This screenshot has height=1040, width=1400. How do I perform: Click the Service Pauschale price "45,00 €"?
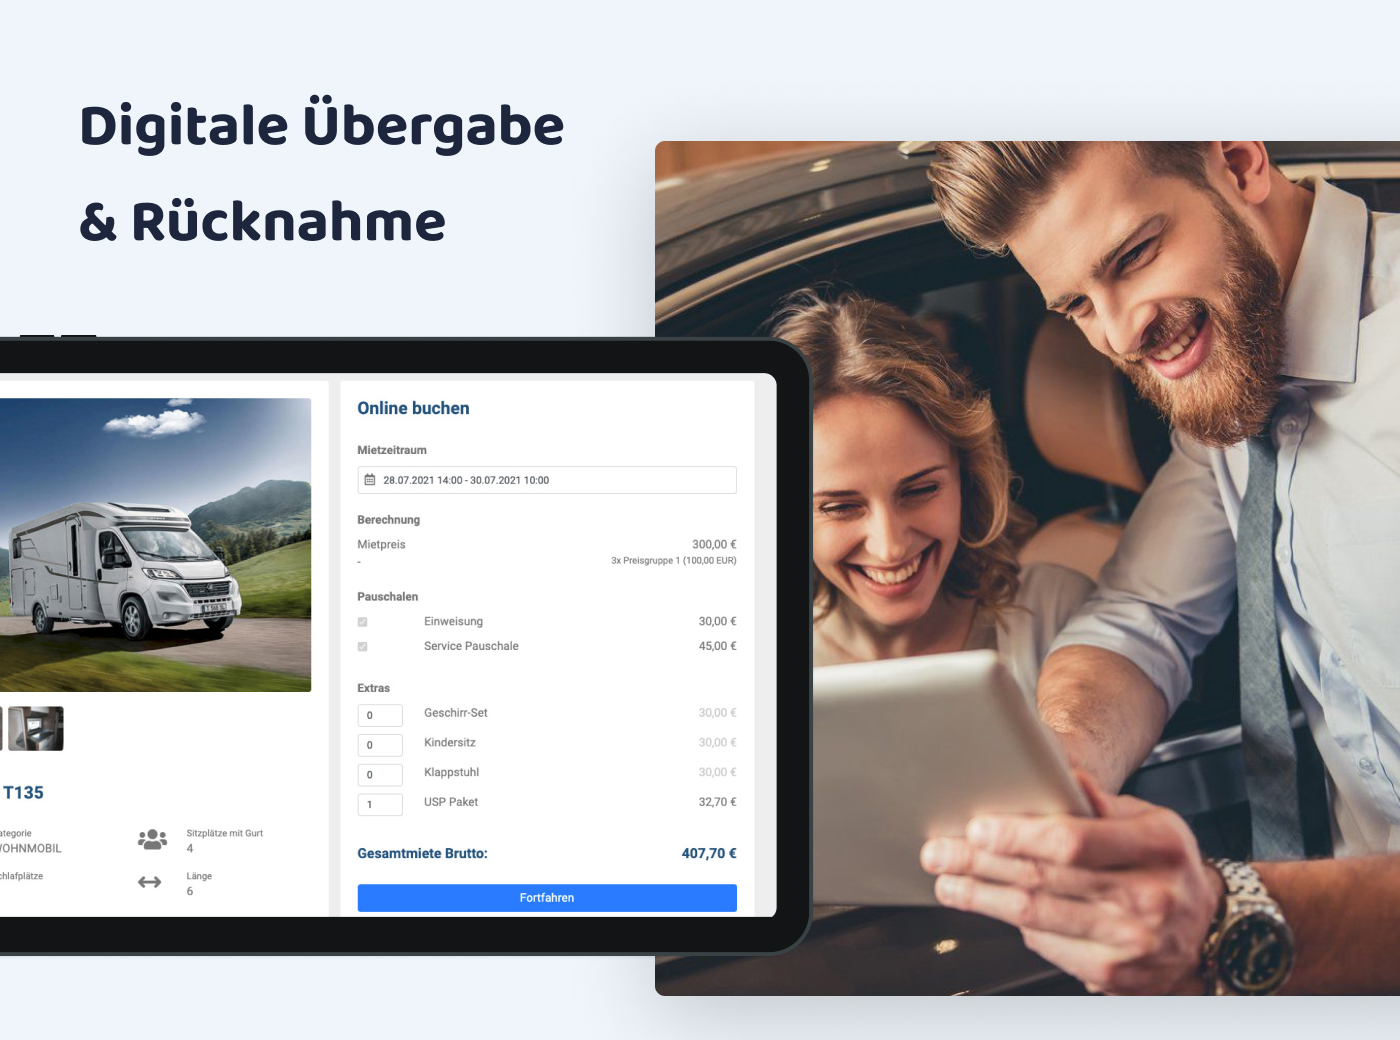point(717,646)
